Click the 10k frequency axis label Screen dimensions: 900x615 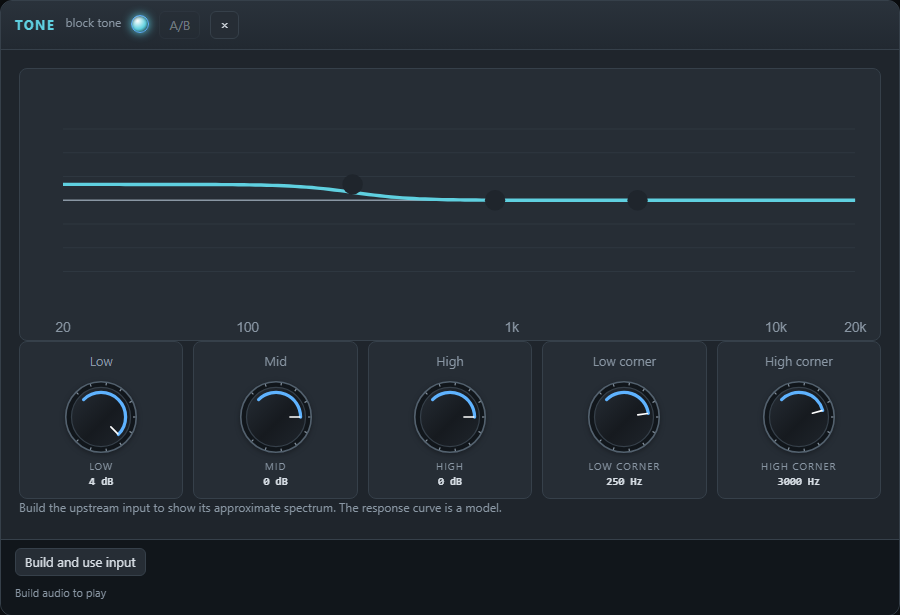click(x=776, y=327)
